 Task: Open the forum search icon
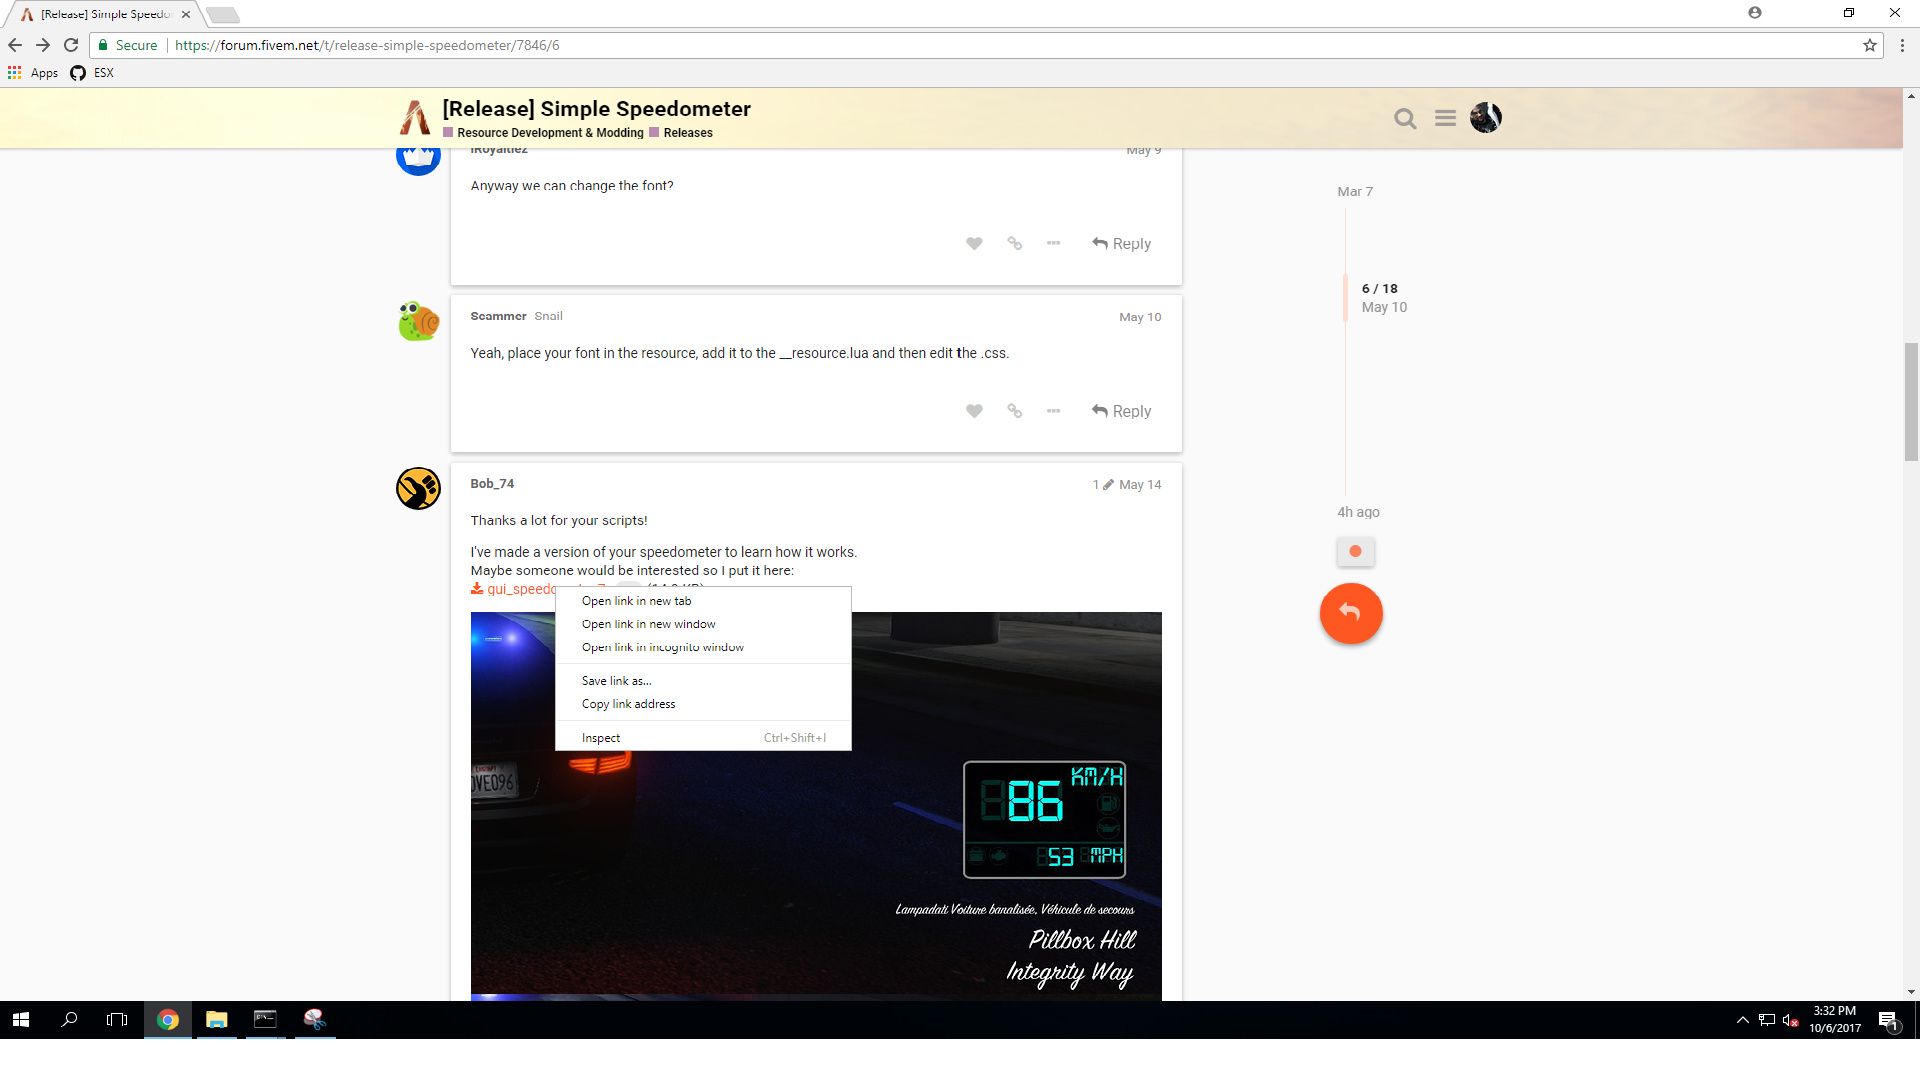click(1405, 119)
